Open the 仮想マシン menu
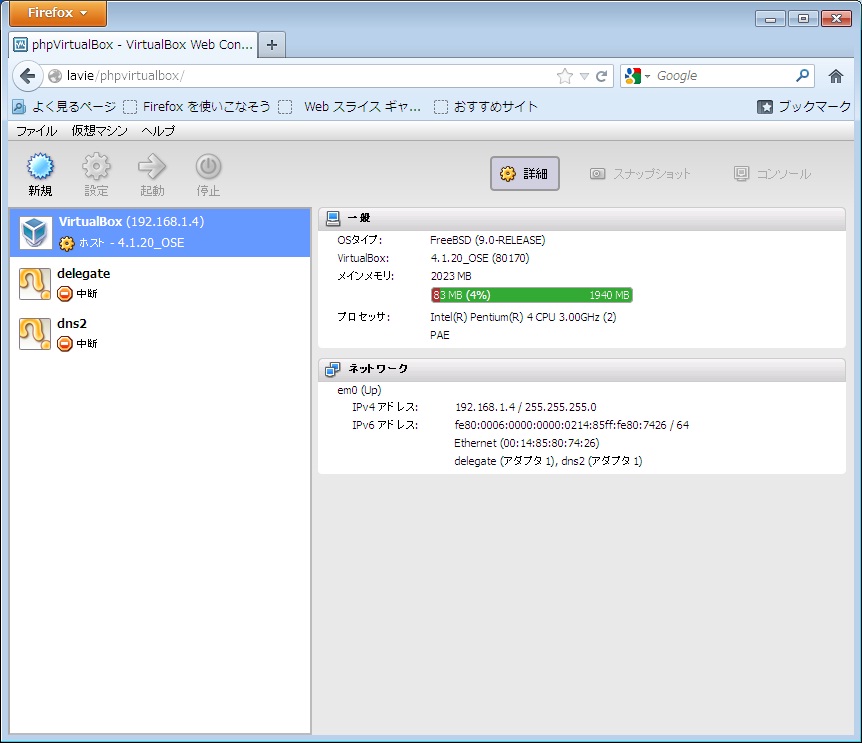The width and height of the screenshot is (862, 743). 100,131
